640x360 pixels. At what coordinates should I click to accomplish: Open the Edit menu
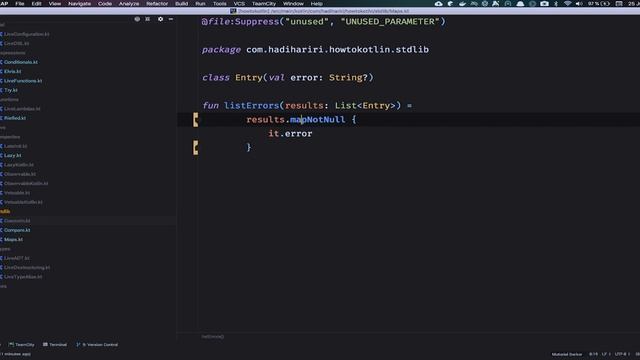click(x=36, y=4)
